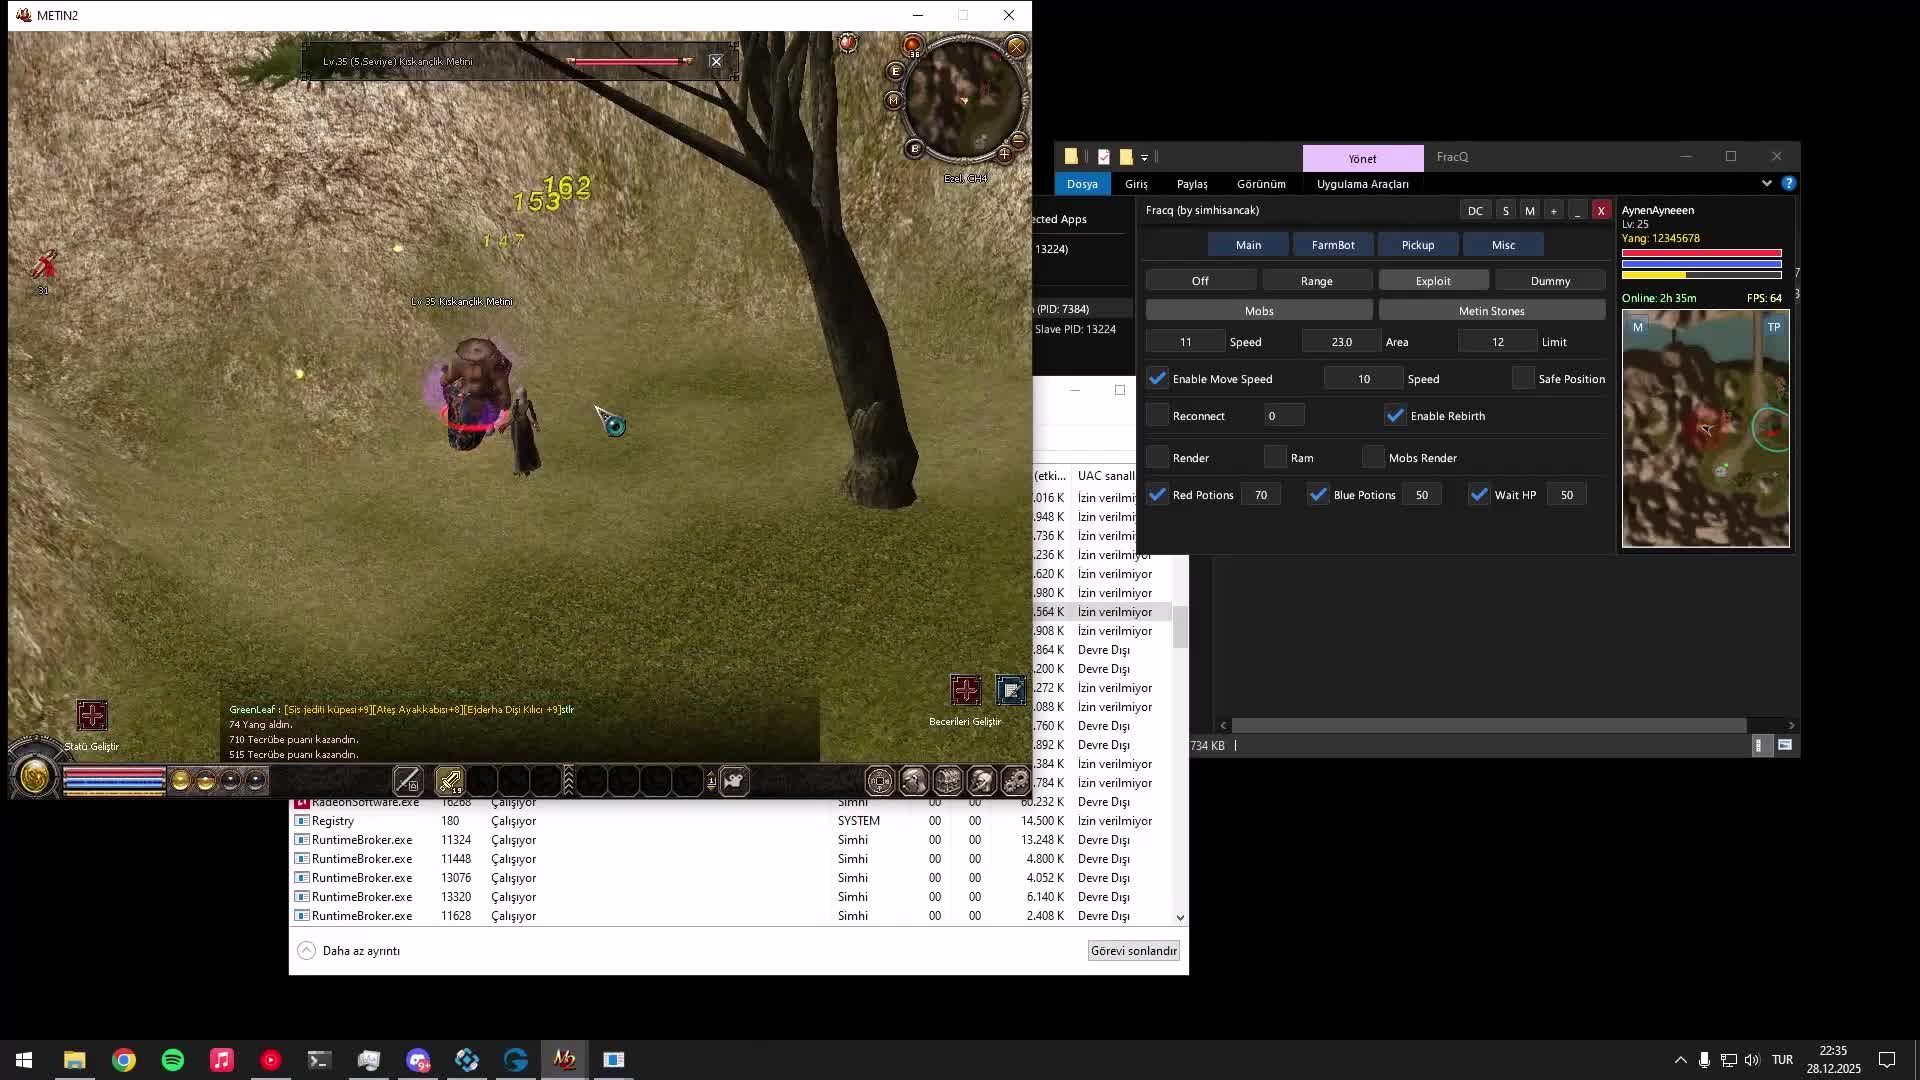Open game settings gear icon
This screenshot has width=1920, height=1080.
[1015, 781]
